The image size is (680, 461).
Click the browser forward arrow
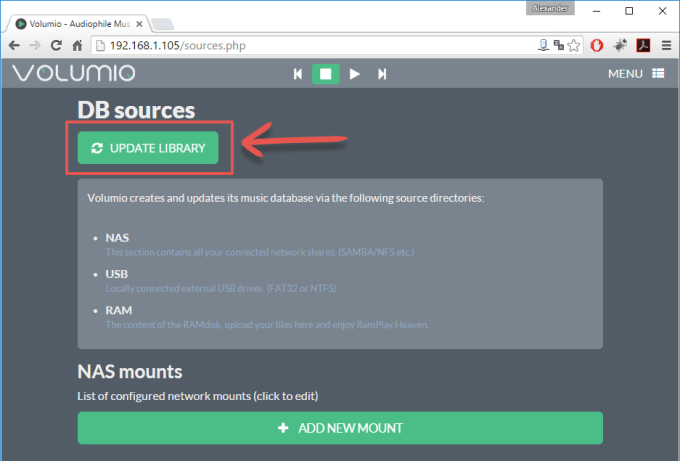coord(35,46)
